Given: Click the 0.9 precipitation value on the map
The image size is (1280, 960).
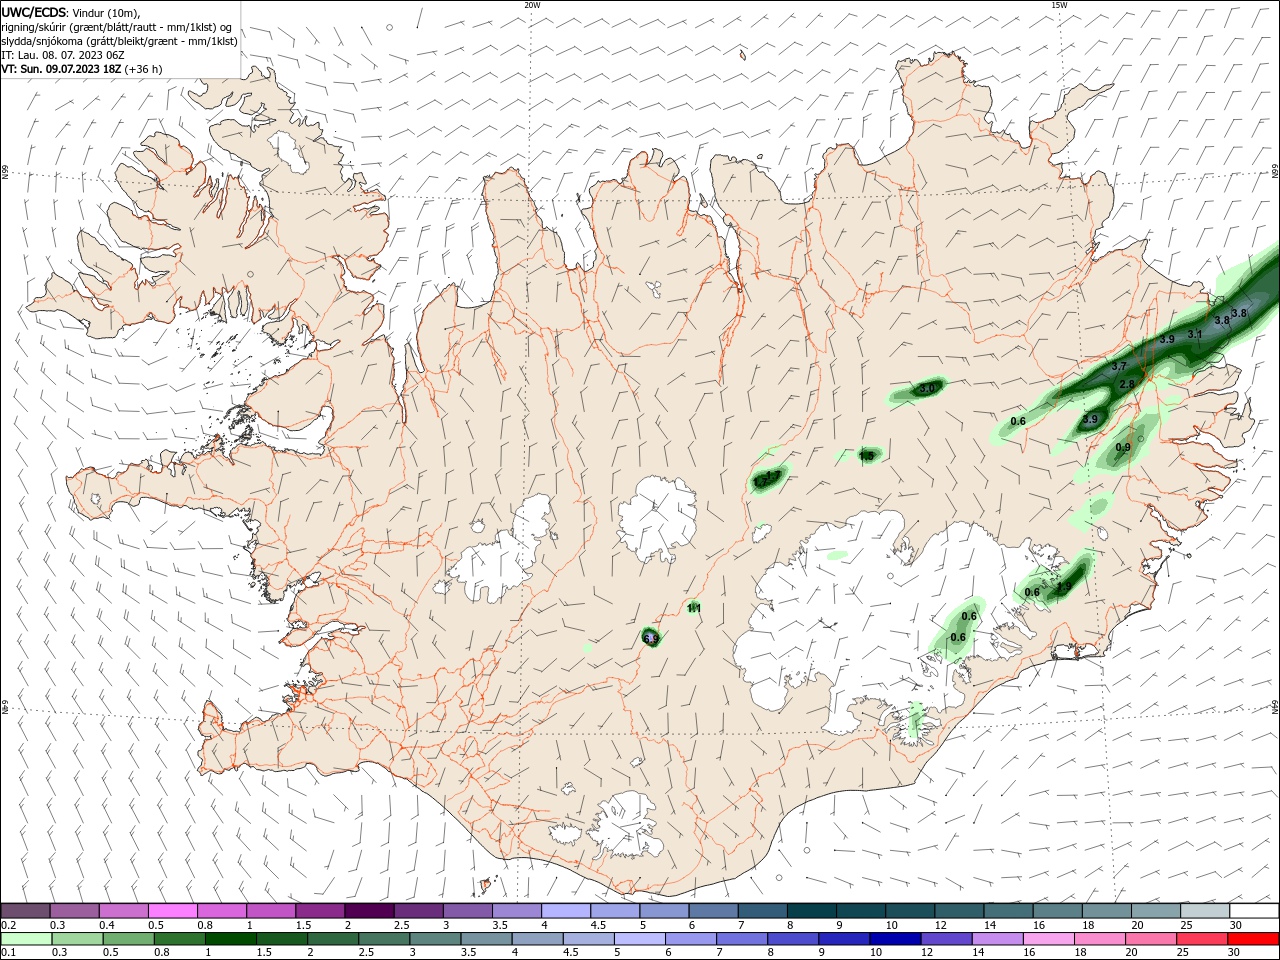Looking at the screenshot, I should [x=1123, y=447].
